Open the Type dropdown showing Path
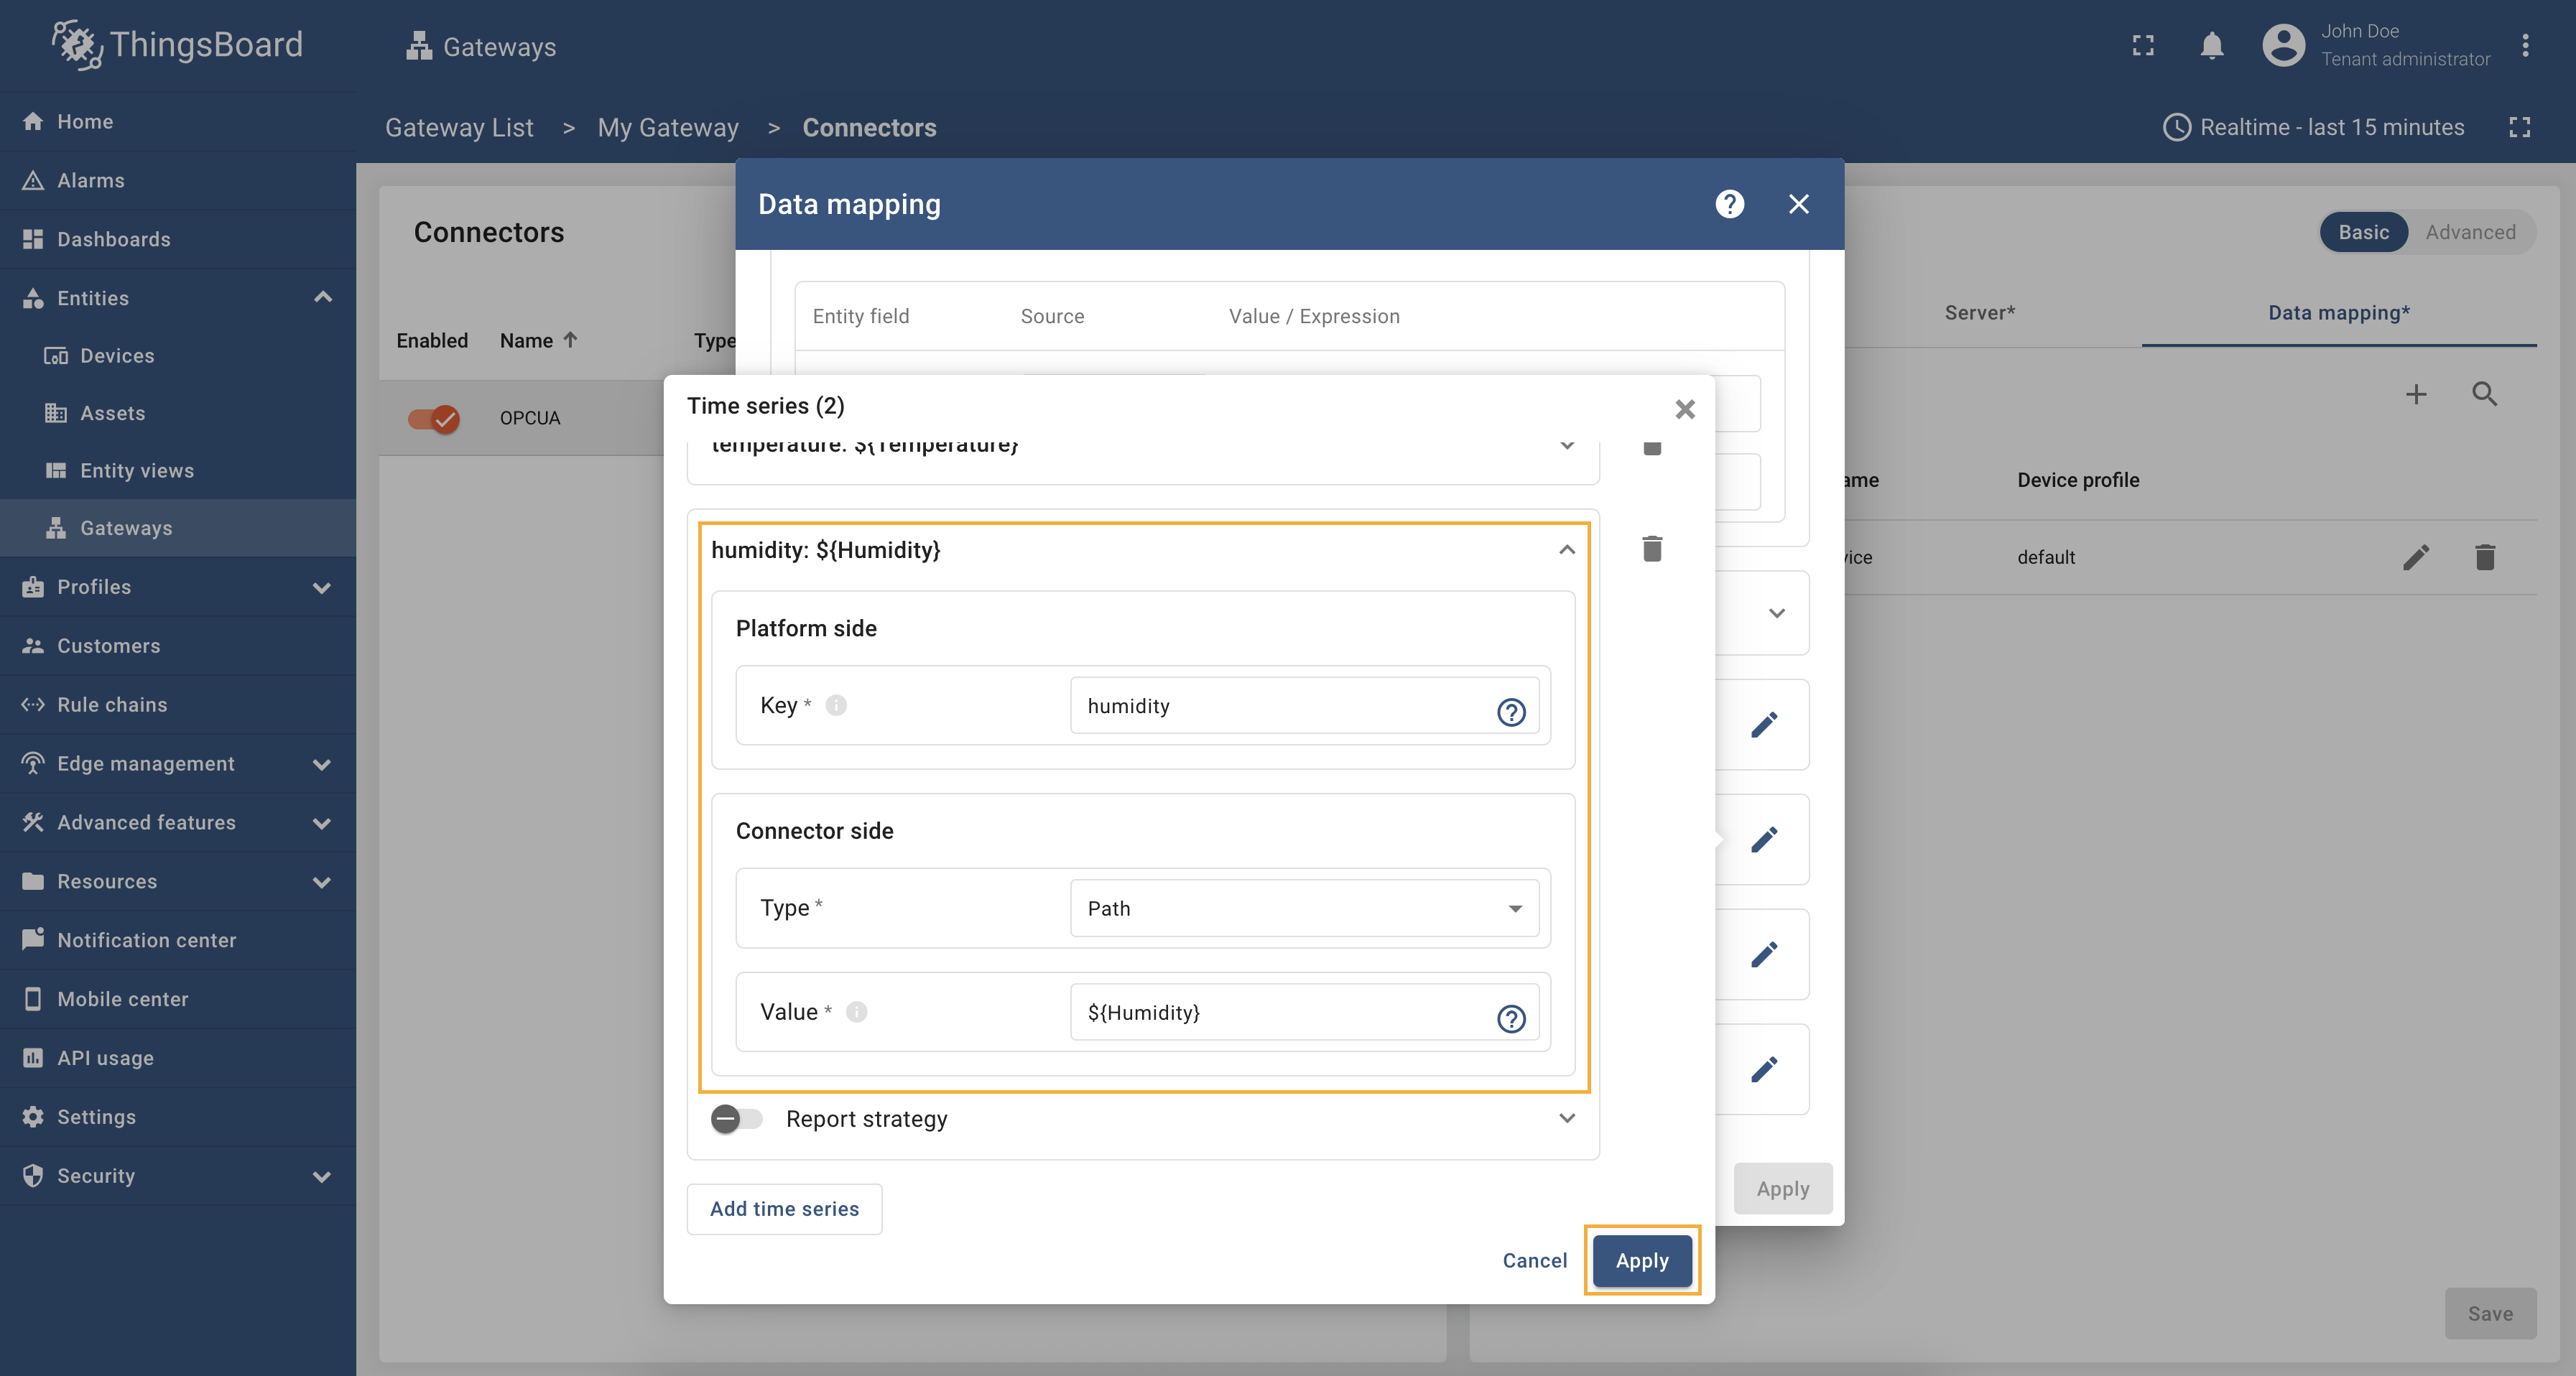Screen dimensions: 2576x1376 (1303, 908)
